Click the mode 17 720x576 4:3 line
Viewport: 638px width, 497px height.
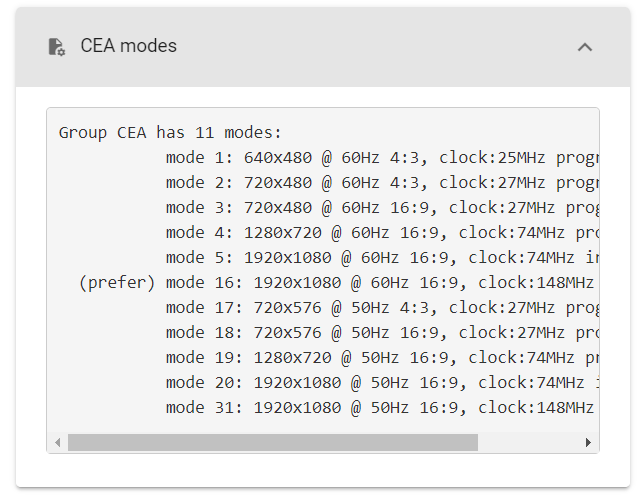point(382,308)
